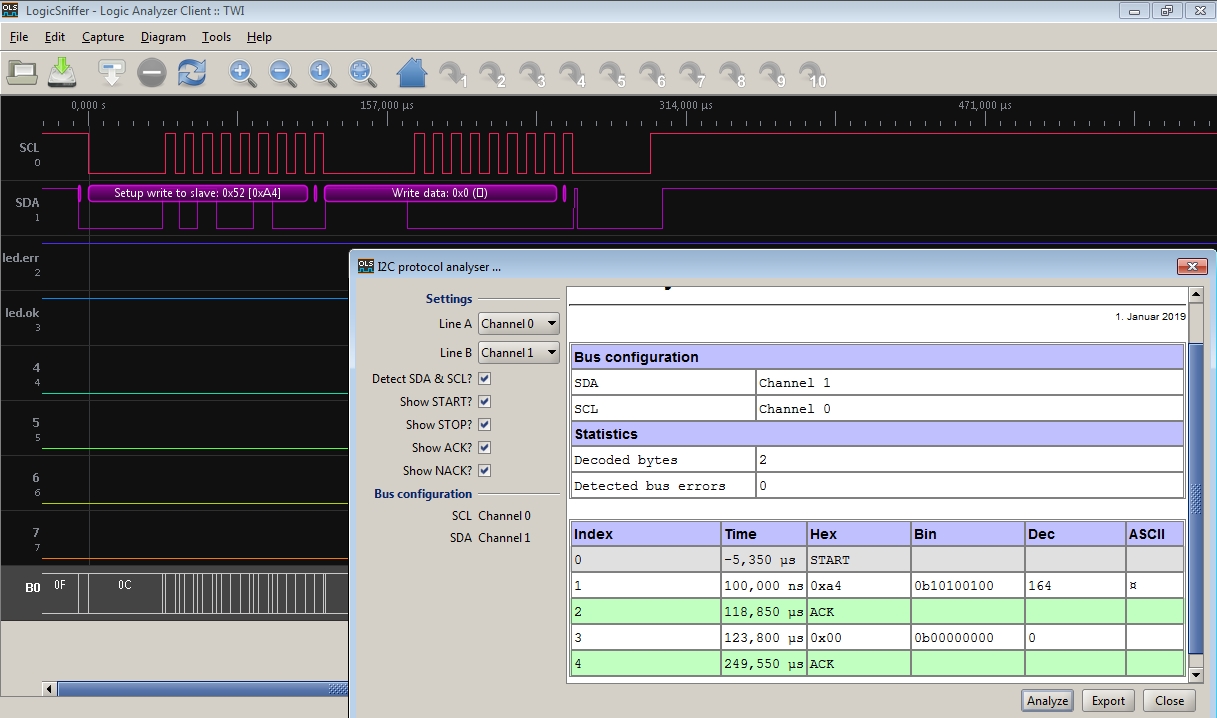Screen dimensions: 1217x718
Task: Open the Diagram menu
Action: (163, 37)
